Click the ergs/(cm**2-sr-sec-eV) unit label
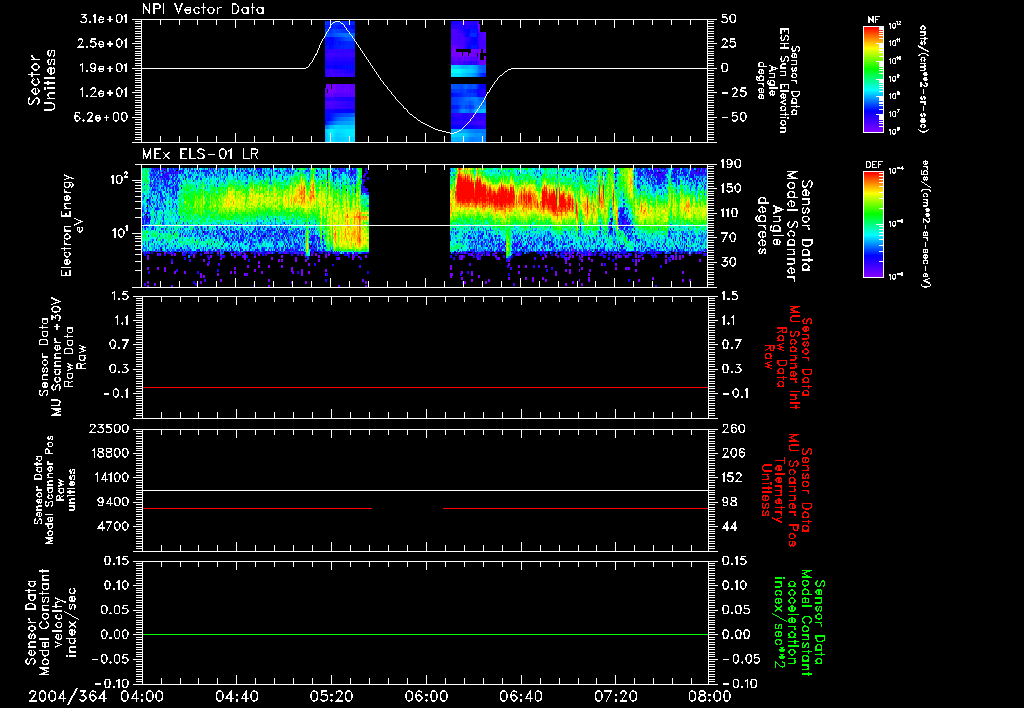Screen dimensions: 1024x708 pos(925,224)
